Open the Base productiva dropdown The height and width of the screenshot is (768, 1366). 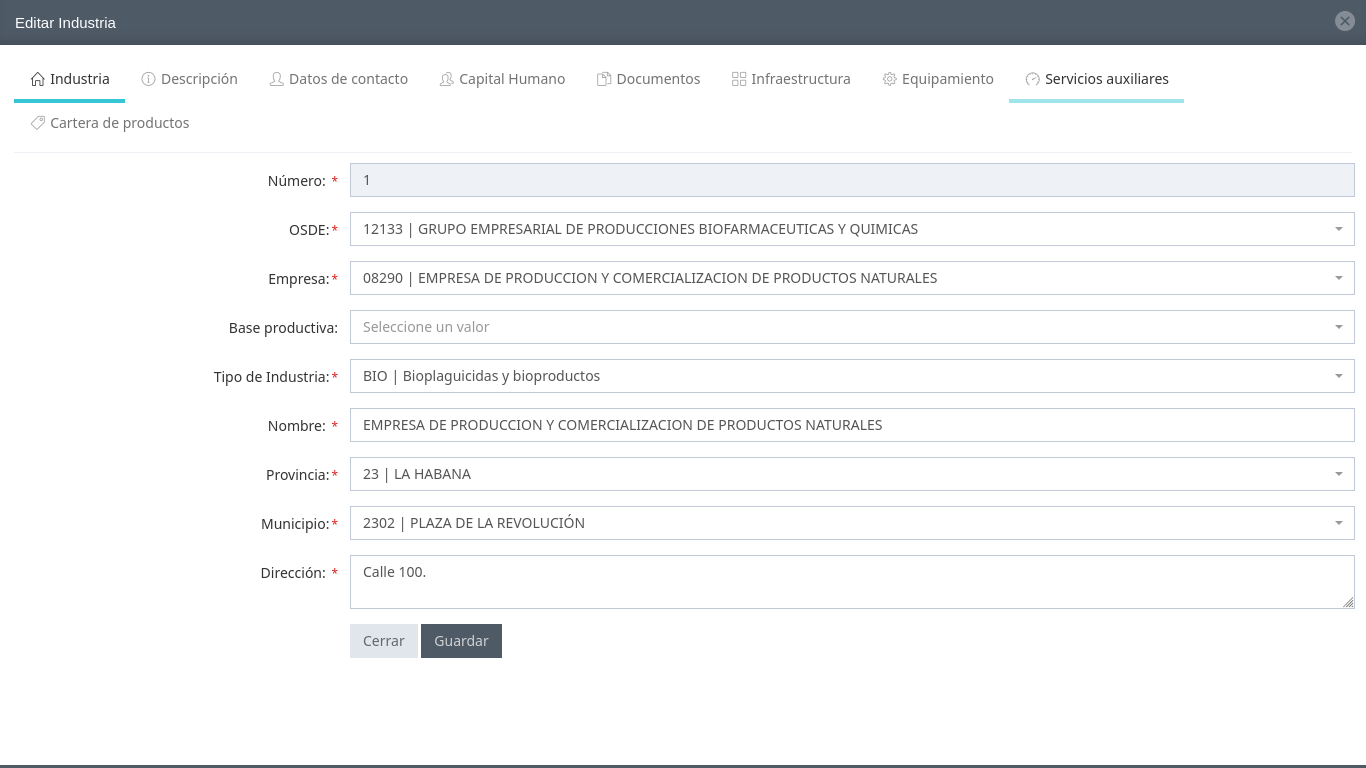point(1338,327)
